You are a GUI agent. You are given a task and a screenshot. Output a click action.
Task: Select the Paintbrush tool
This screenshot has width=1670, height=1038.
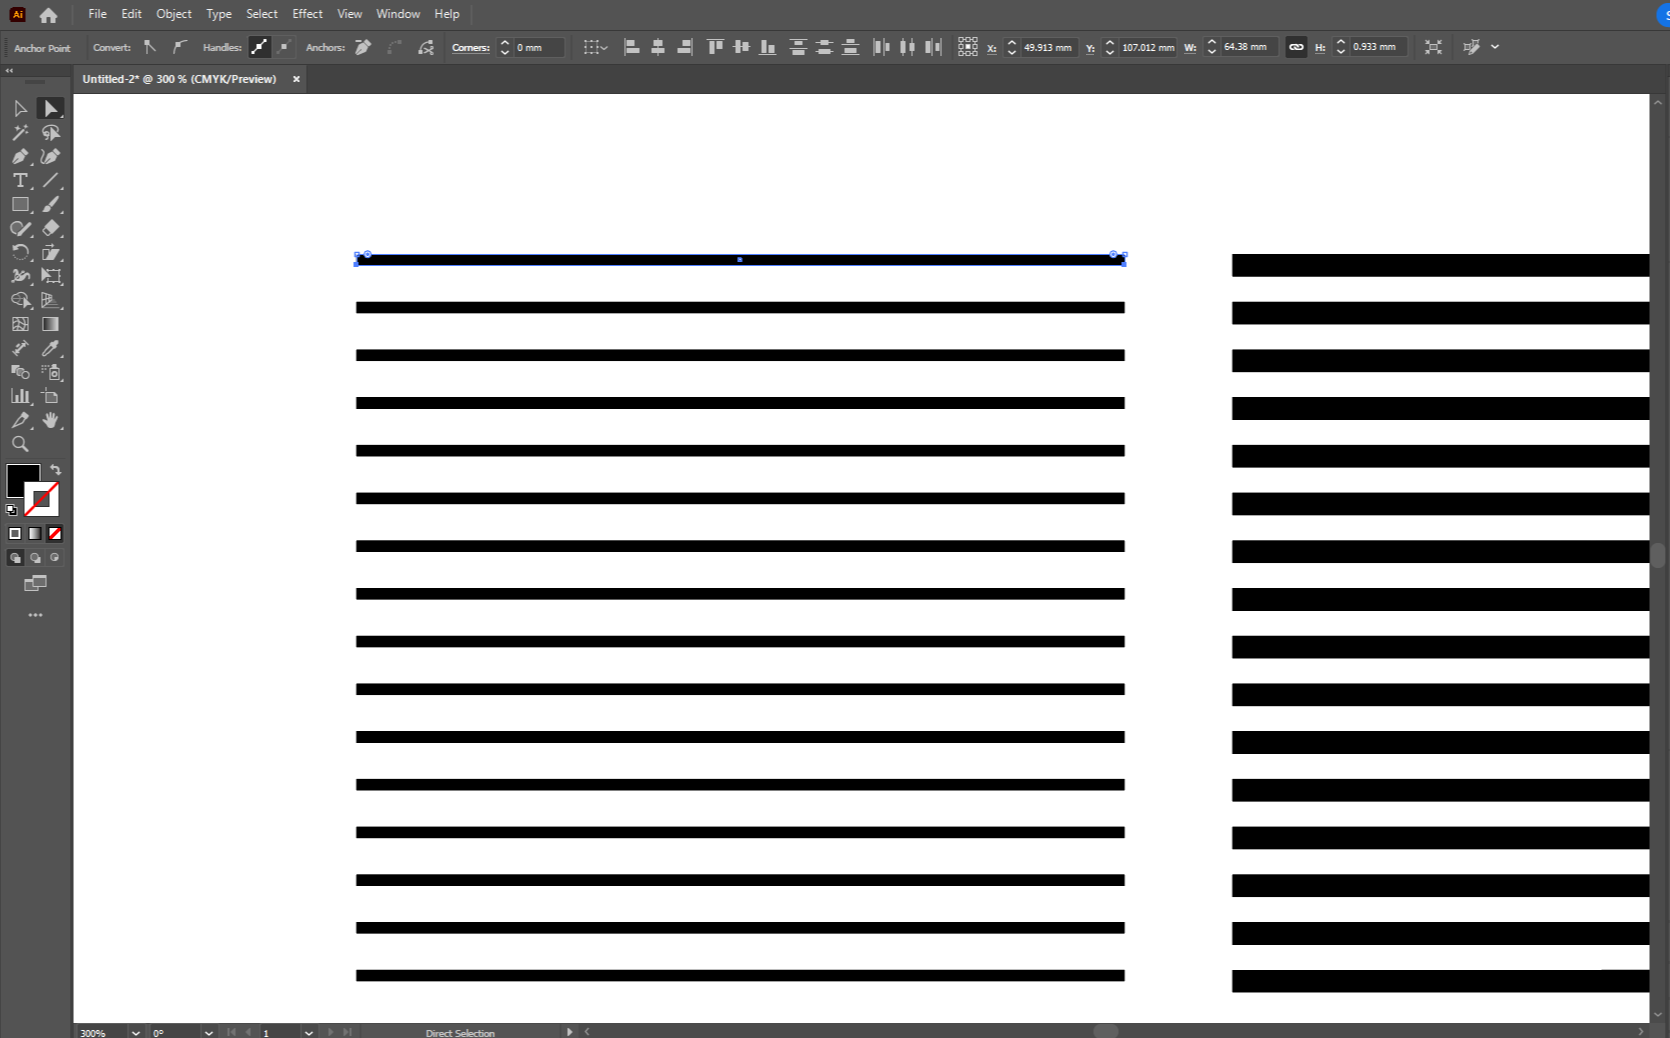point(51,204)
